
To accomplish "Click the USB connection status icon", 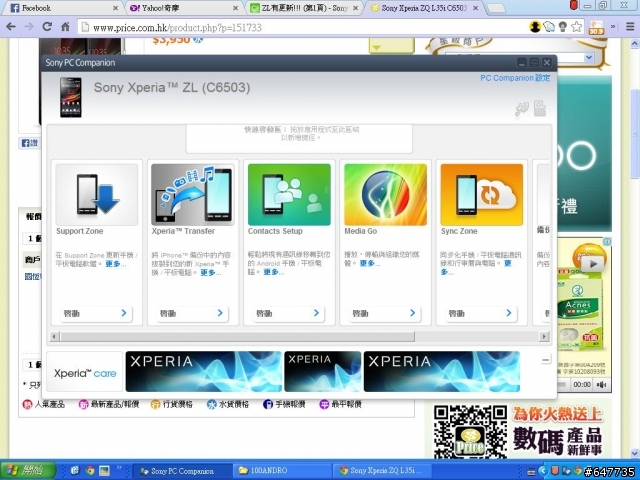I will pyautogui.click(x=522, y=109).
